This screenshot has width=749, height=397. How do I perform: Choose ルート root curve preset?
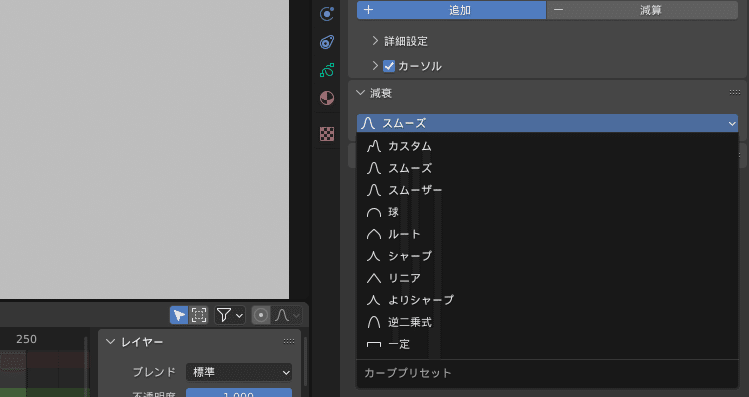click(x=547, y=234)
